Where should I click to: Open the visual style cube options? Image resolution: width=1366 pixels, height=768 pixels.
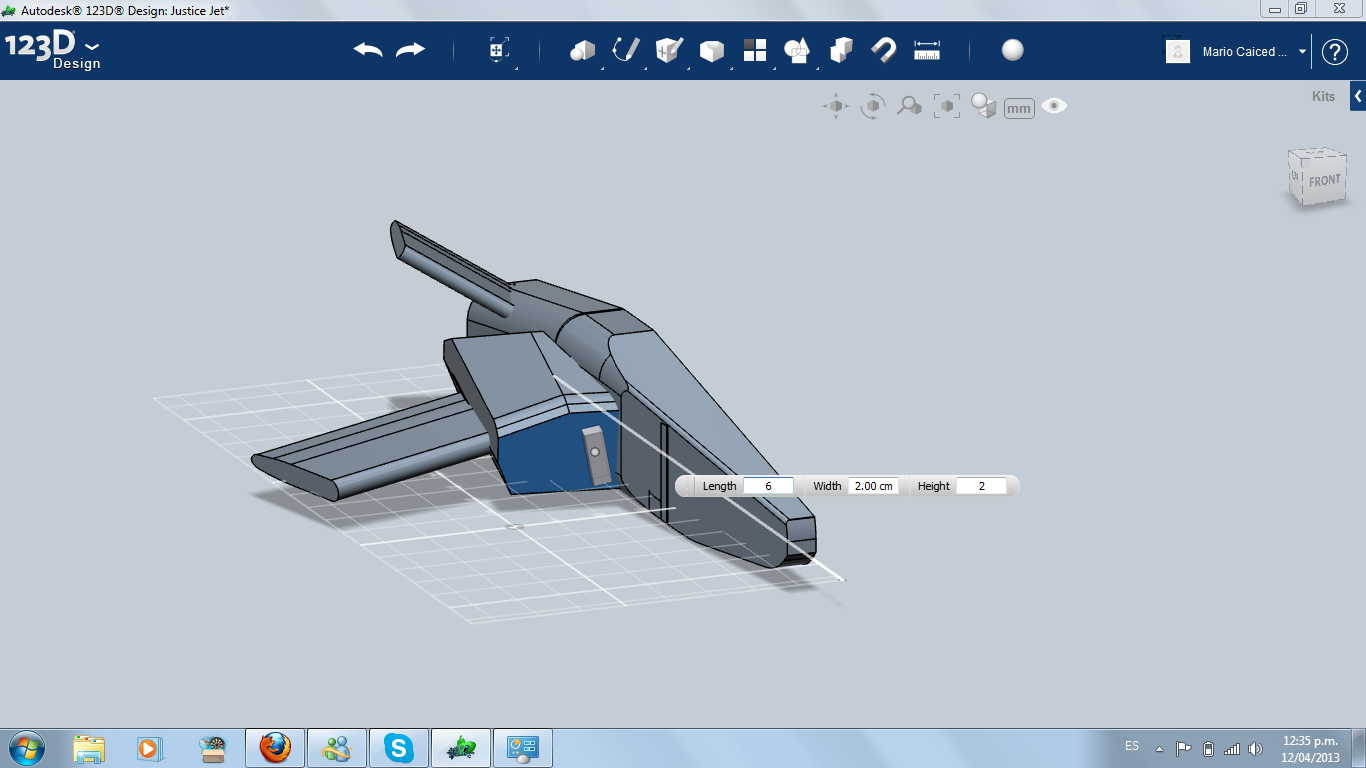point(984,106)
